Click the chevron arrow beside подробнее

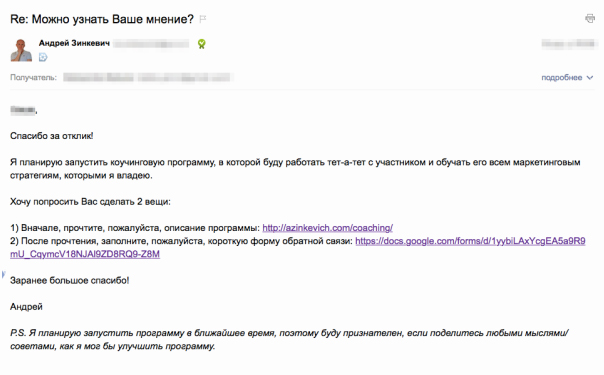(x=590, y=78)
